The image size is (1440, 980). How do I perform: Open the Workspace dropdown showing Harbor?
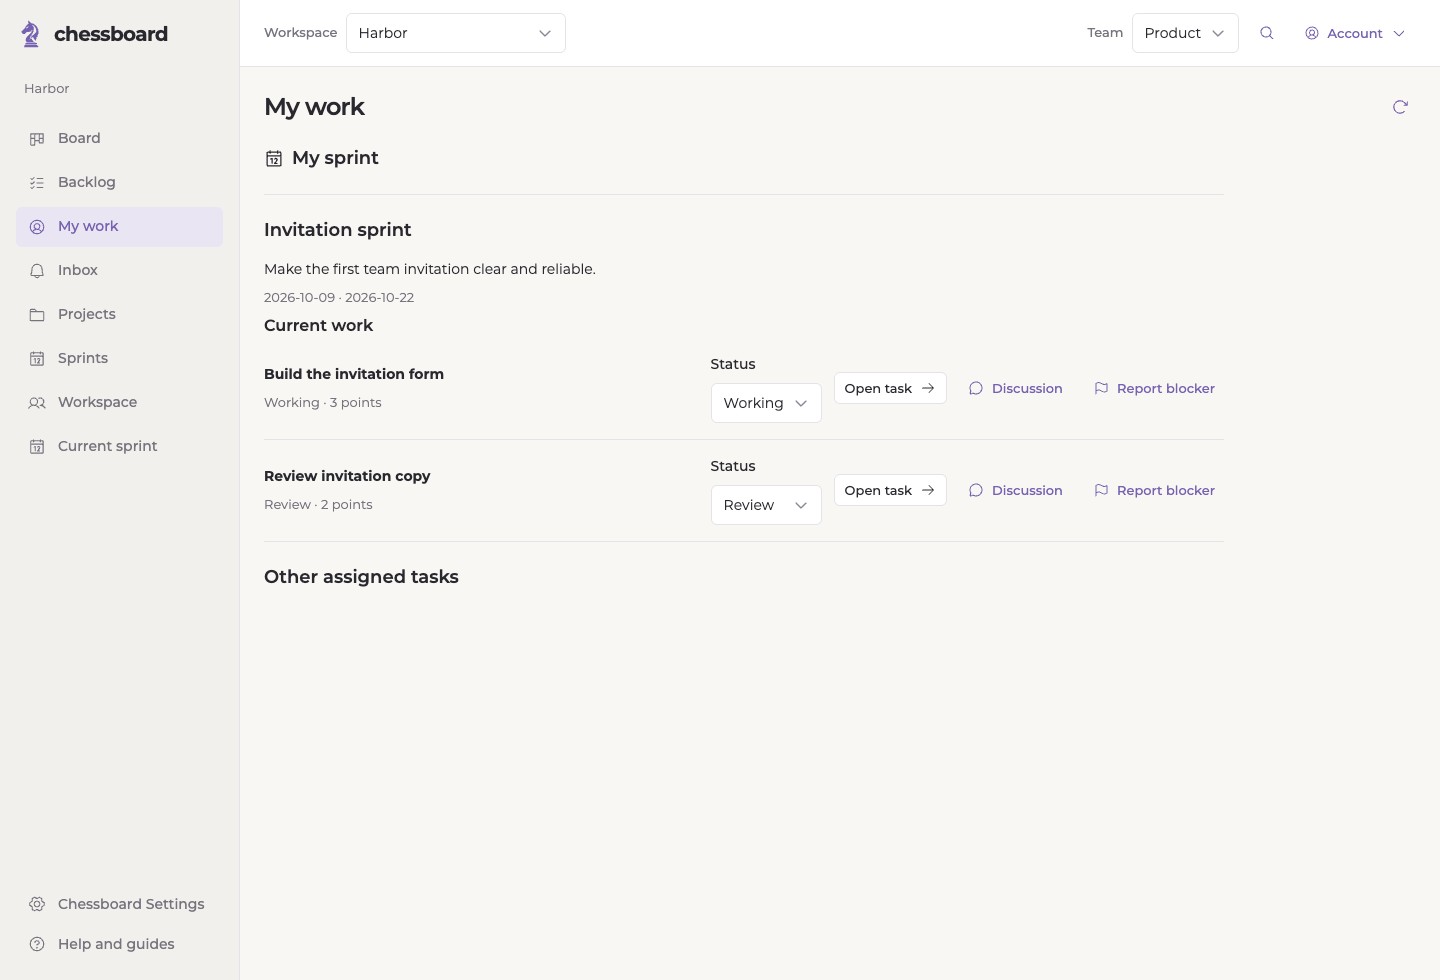point(456,33)
